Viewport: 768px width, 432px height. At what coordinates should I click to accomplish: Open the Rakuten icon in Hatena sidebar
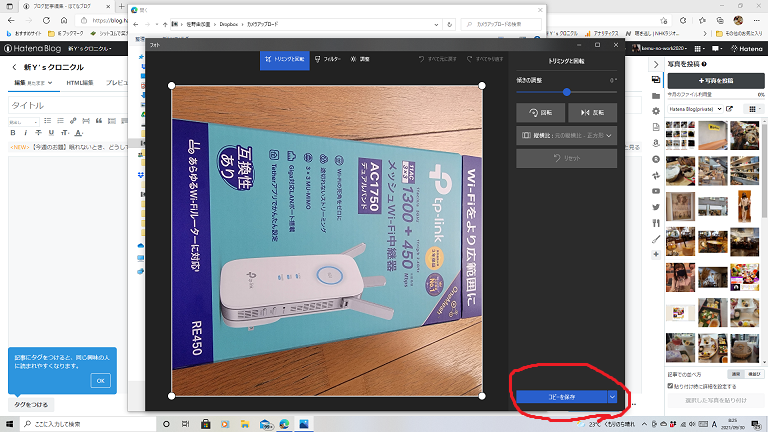pyautogui.click(x=656, y=159)
